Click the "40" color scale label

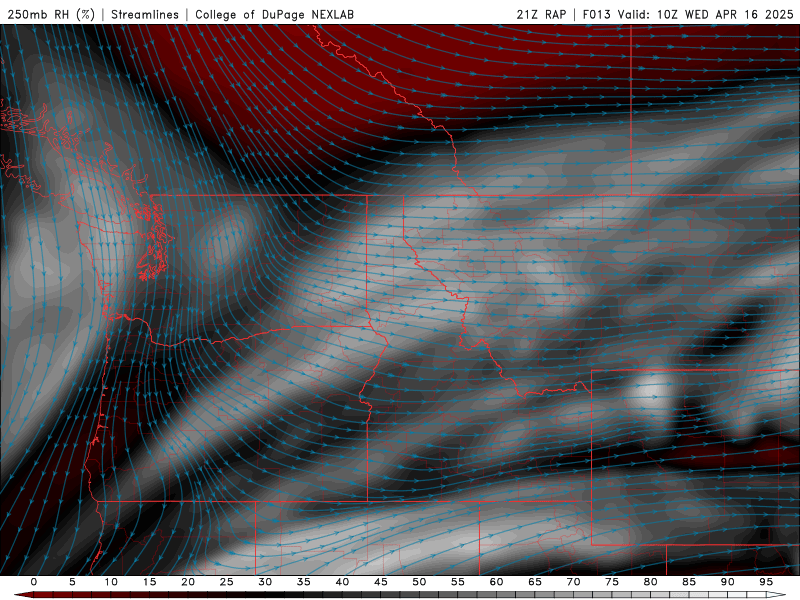[x=342, y=582]
